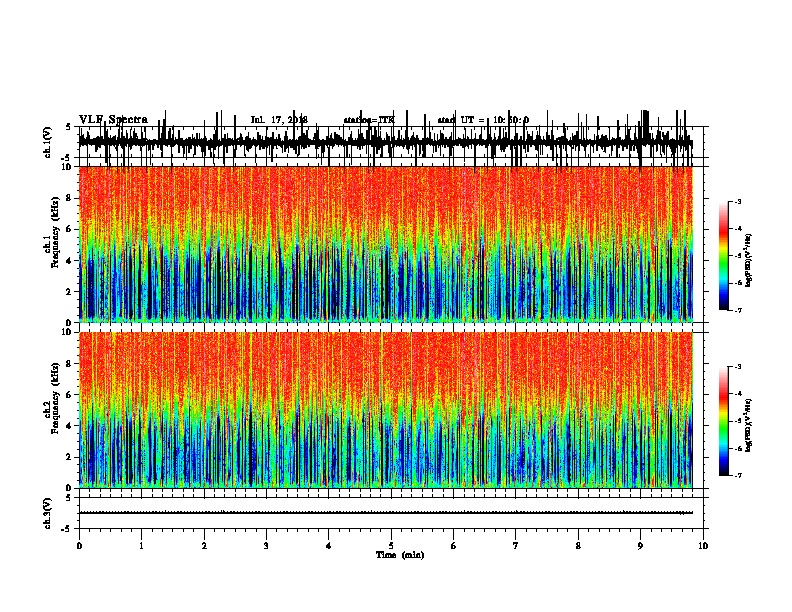Viewport: 792px width, 612px height.
Task: Click ch.2 spectrogram frequency tick '4'
Action: 70,426
